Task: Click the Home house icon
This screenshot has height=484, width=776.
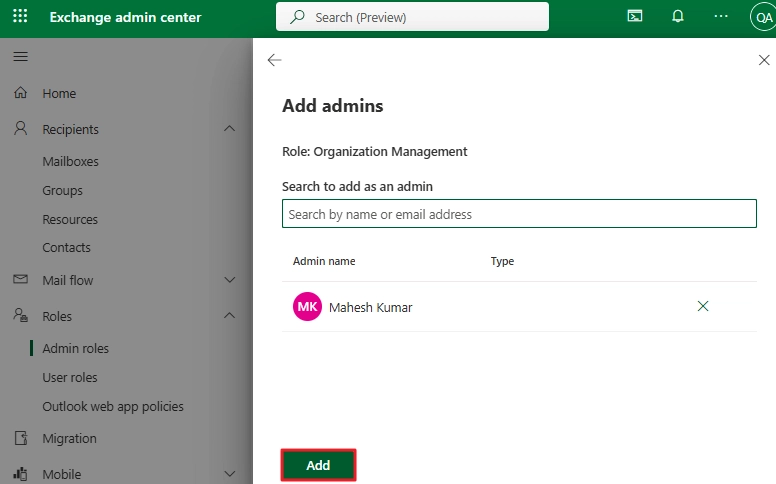Action: coord(20,93)
